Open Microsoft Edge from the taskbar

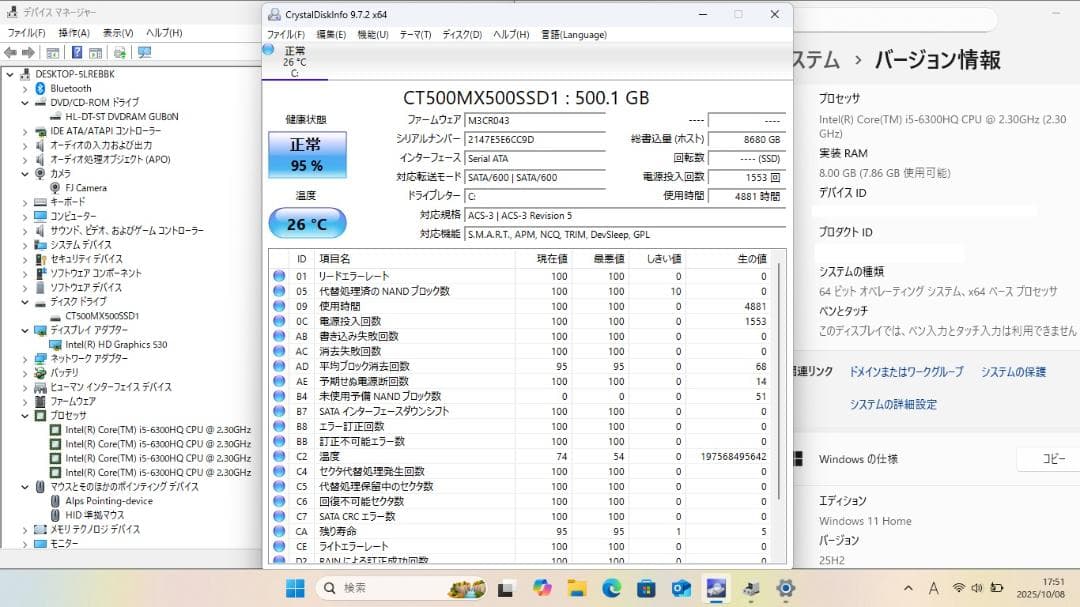[610, 588]
